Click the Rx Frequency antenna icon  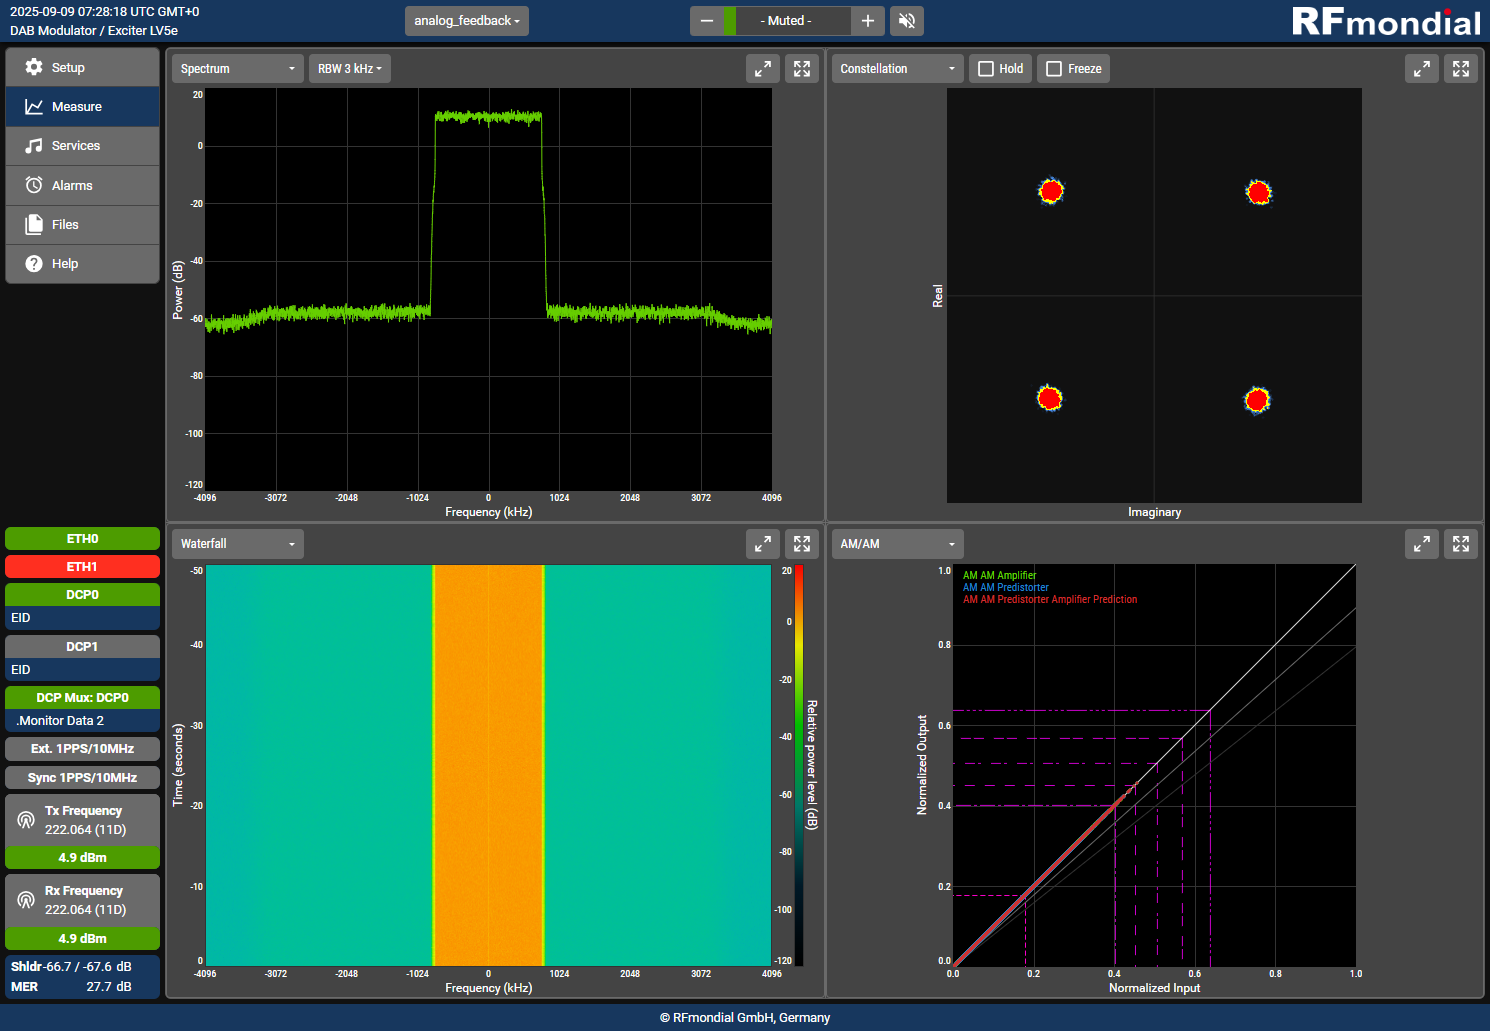[26, 900]
